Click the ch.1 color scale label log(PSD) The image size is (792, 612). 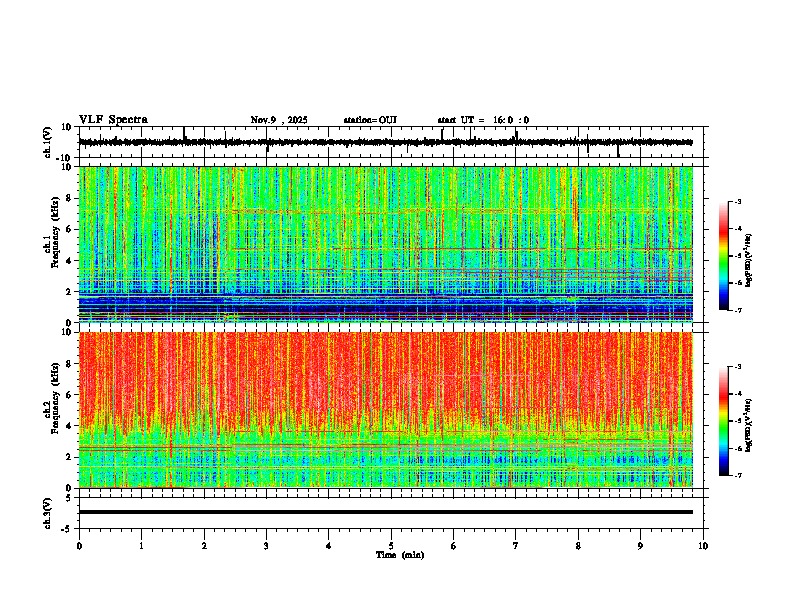pyautogui.click(x=749, y=261)
